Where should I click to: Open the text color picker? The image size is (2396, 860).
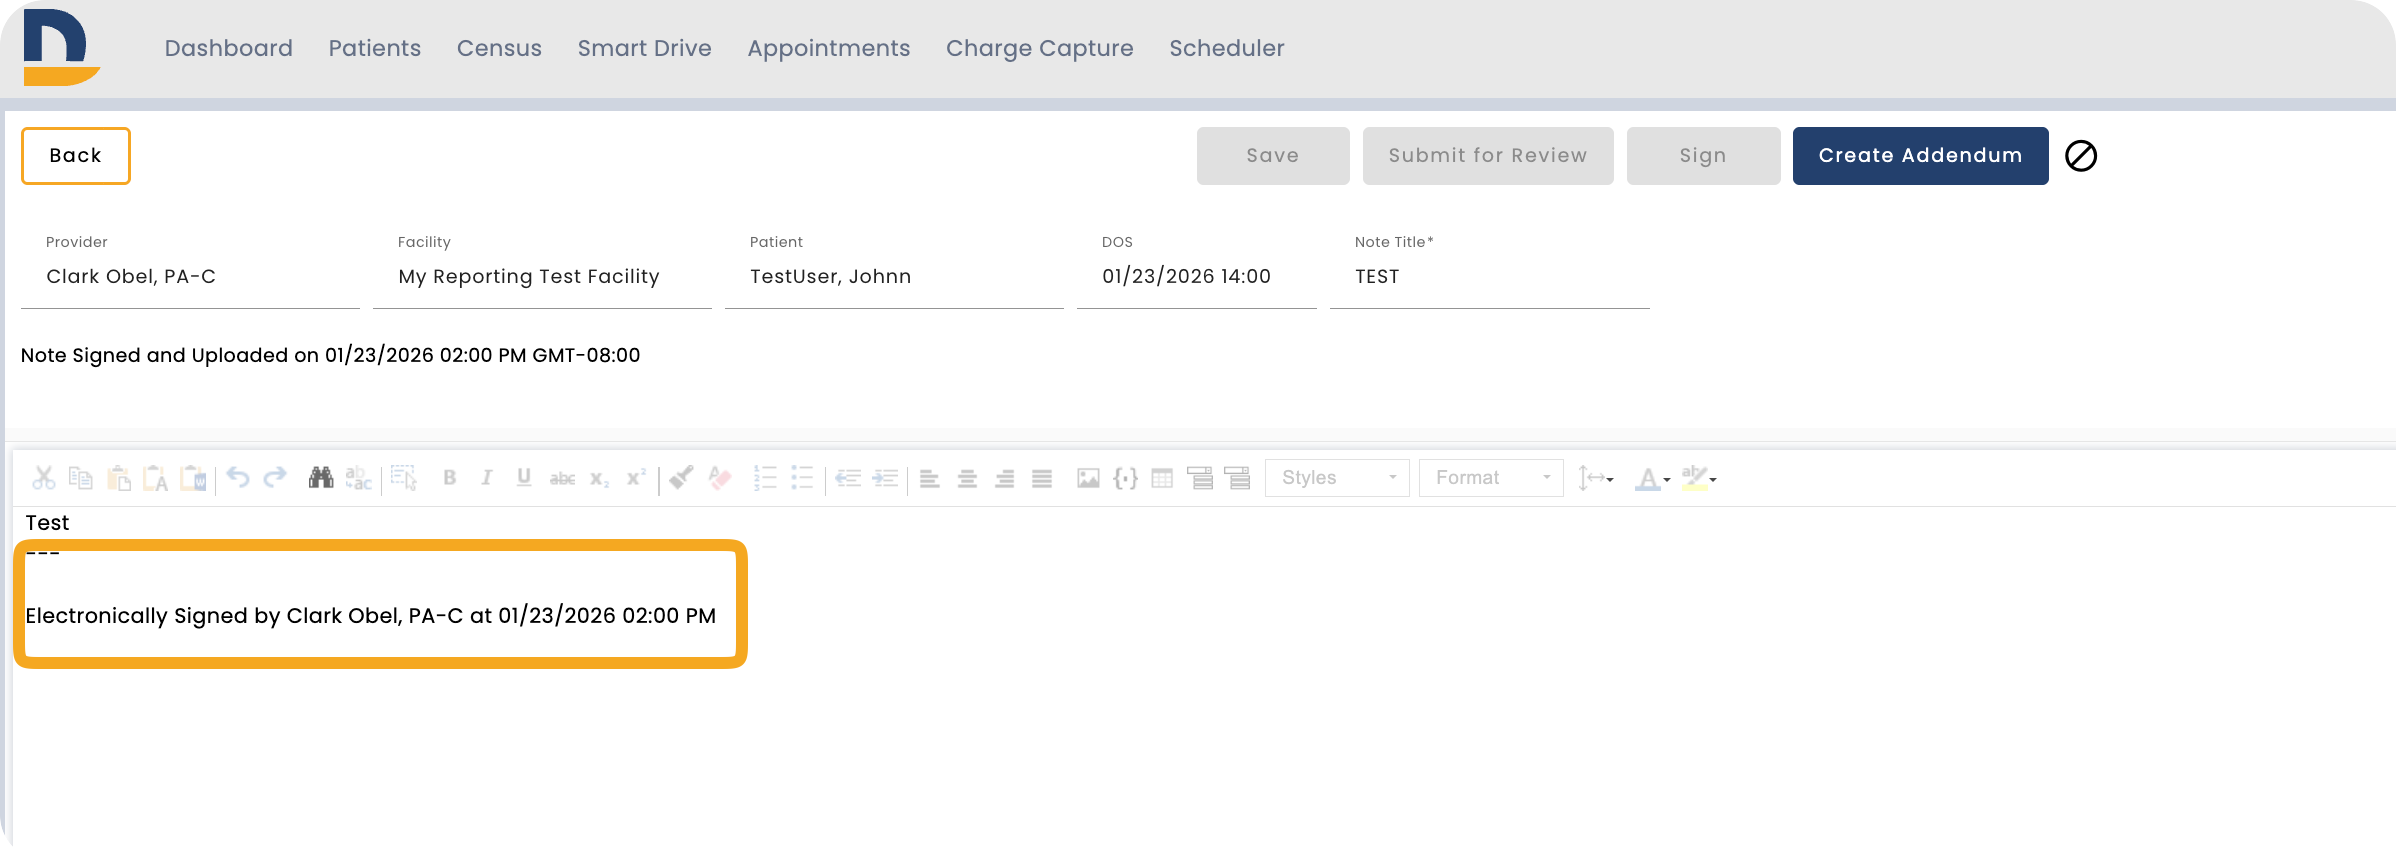tap(1653, 479)
